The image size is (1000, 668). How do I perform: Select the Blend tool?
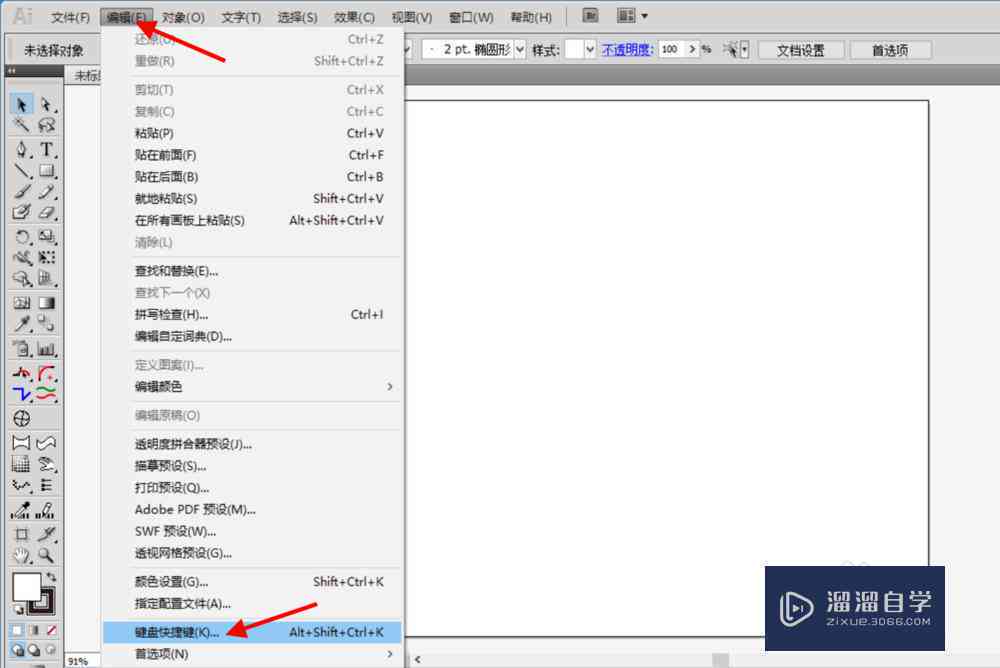47,323
